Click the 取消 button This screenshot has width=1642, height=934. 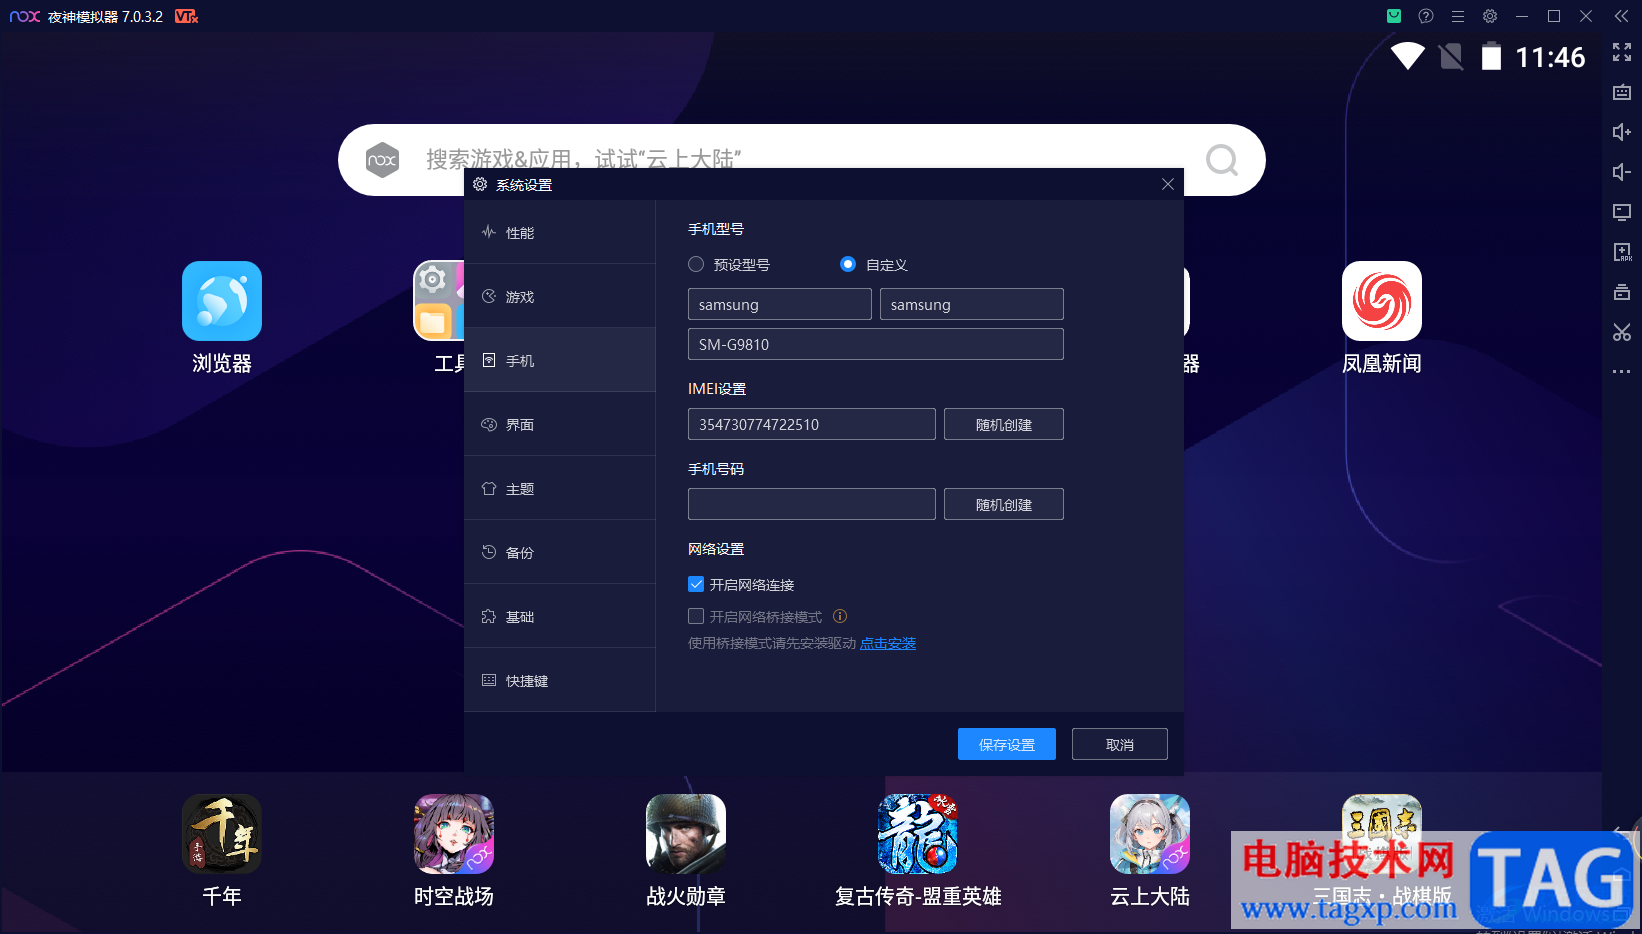[x=1120, y=744]
